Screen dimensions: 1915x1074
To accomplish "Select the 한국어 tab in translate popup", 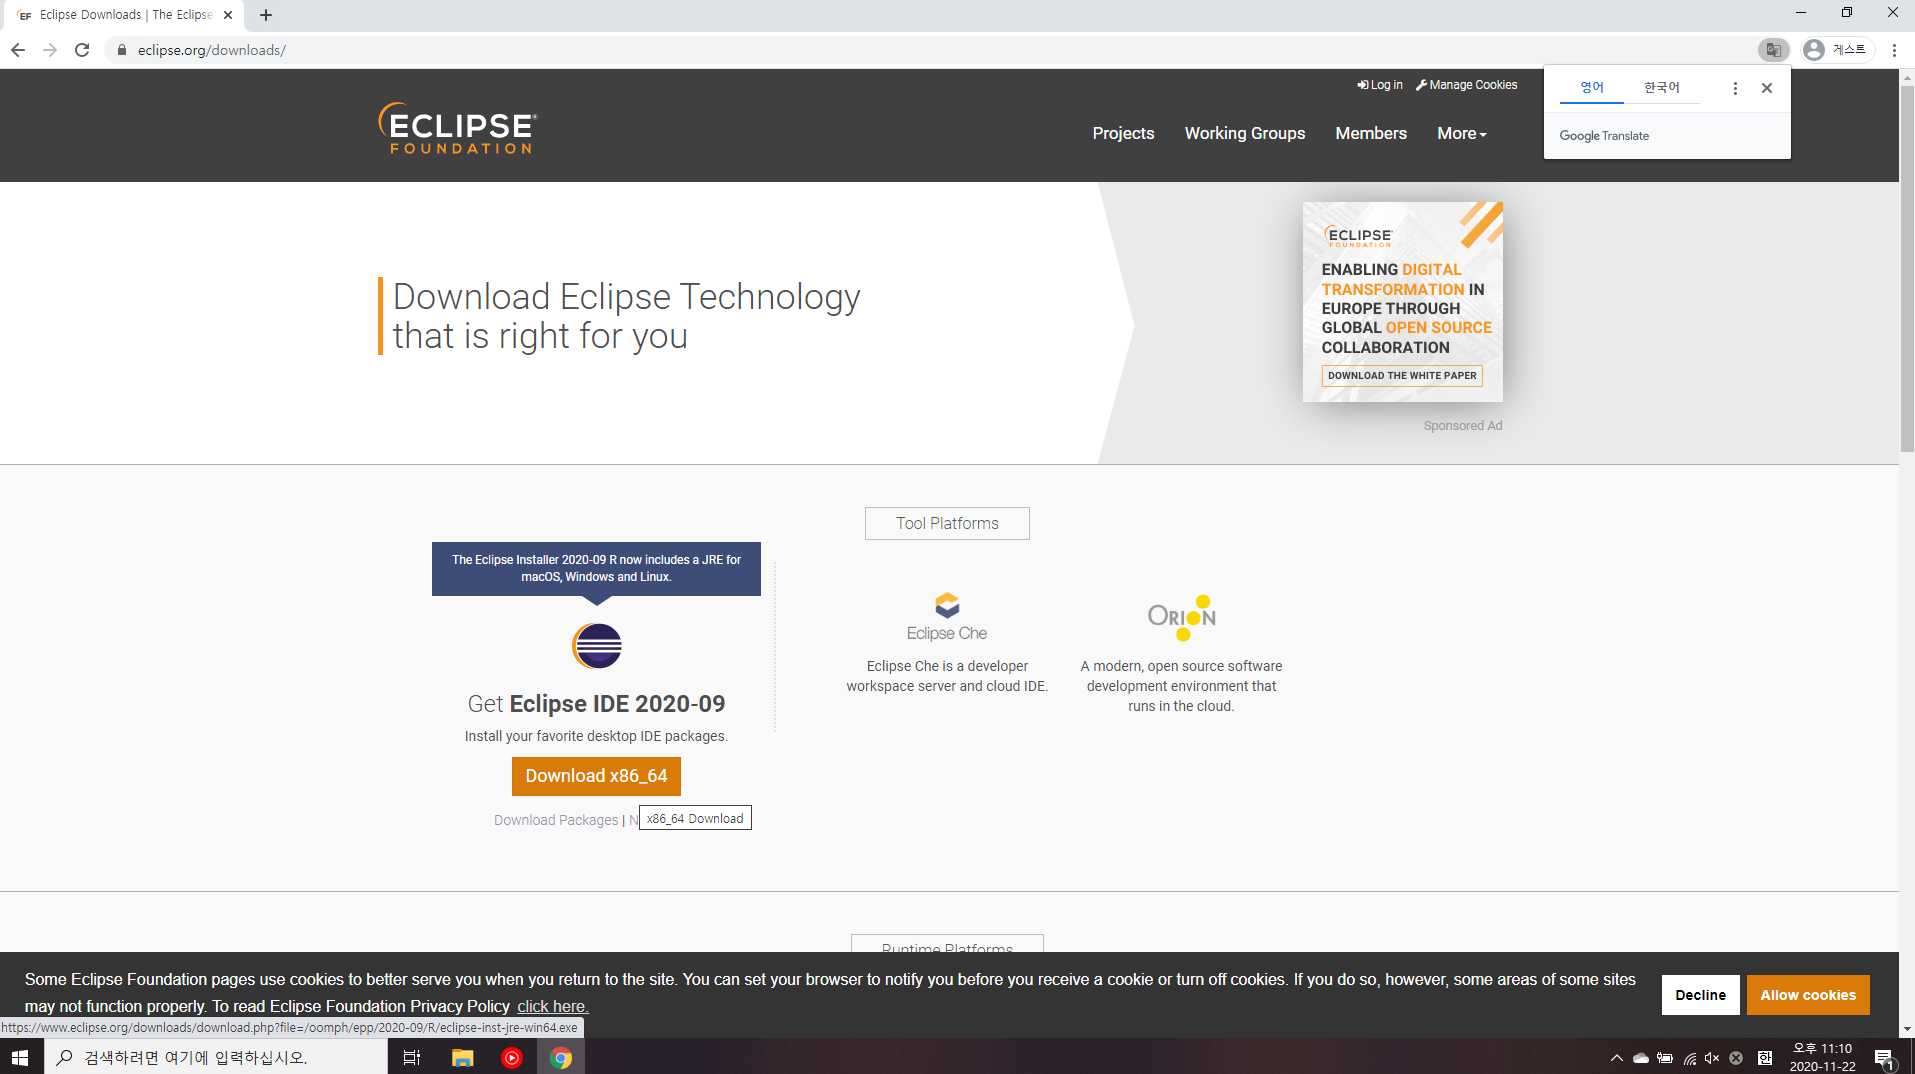I will click(x=1662, y=88).
